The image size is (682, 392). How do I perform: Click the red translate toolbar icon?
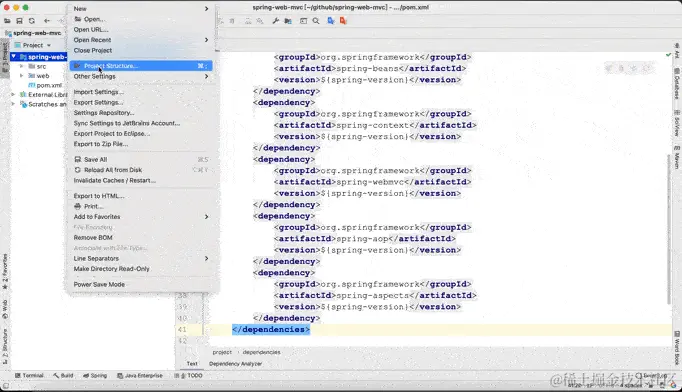click(344, 21)
